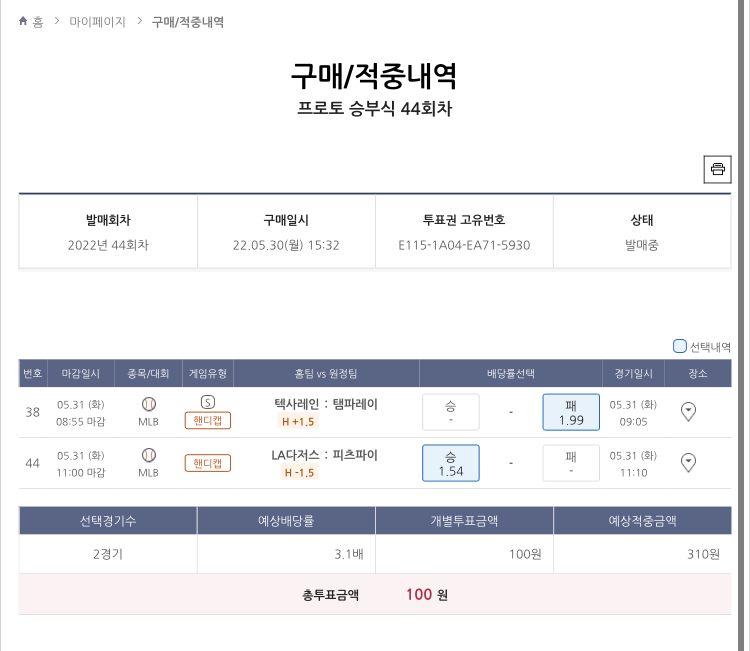Go to 마이페이지 breadcrumb link

tap(97, 22)
